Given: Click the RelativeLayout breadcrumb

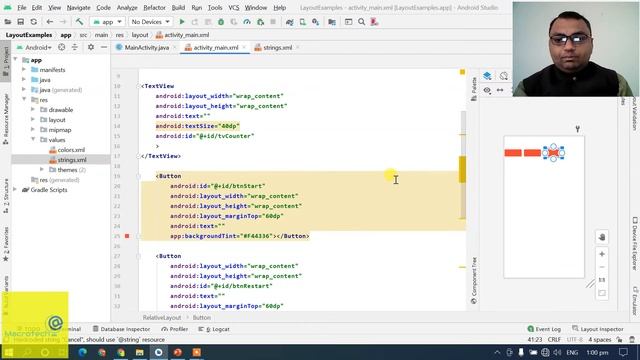Looking at the screenshot, I should pos(162,318).
